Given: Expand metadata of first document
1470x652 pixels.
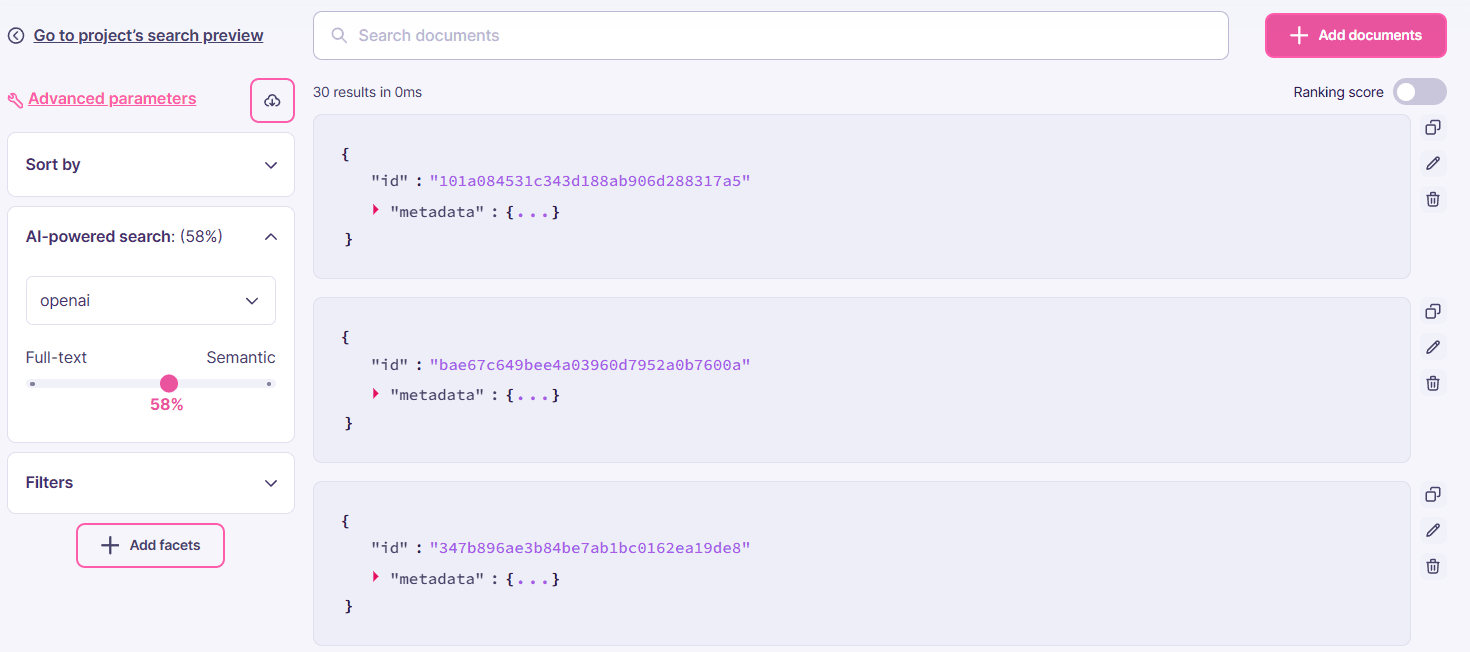Looking at the screenshot, I should [376, 211].
